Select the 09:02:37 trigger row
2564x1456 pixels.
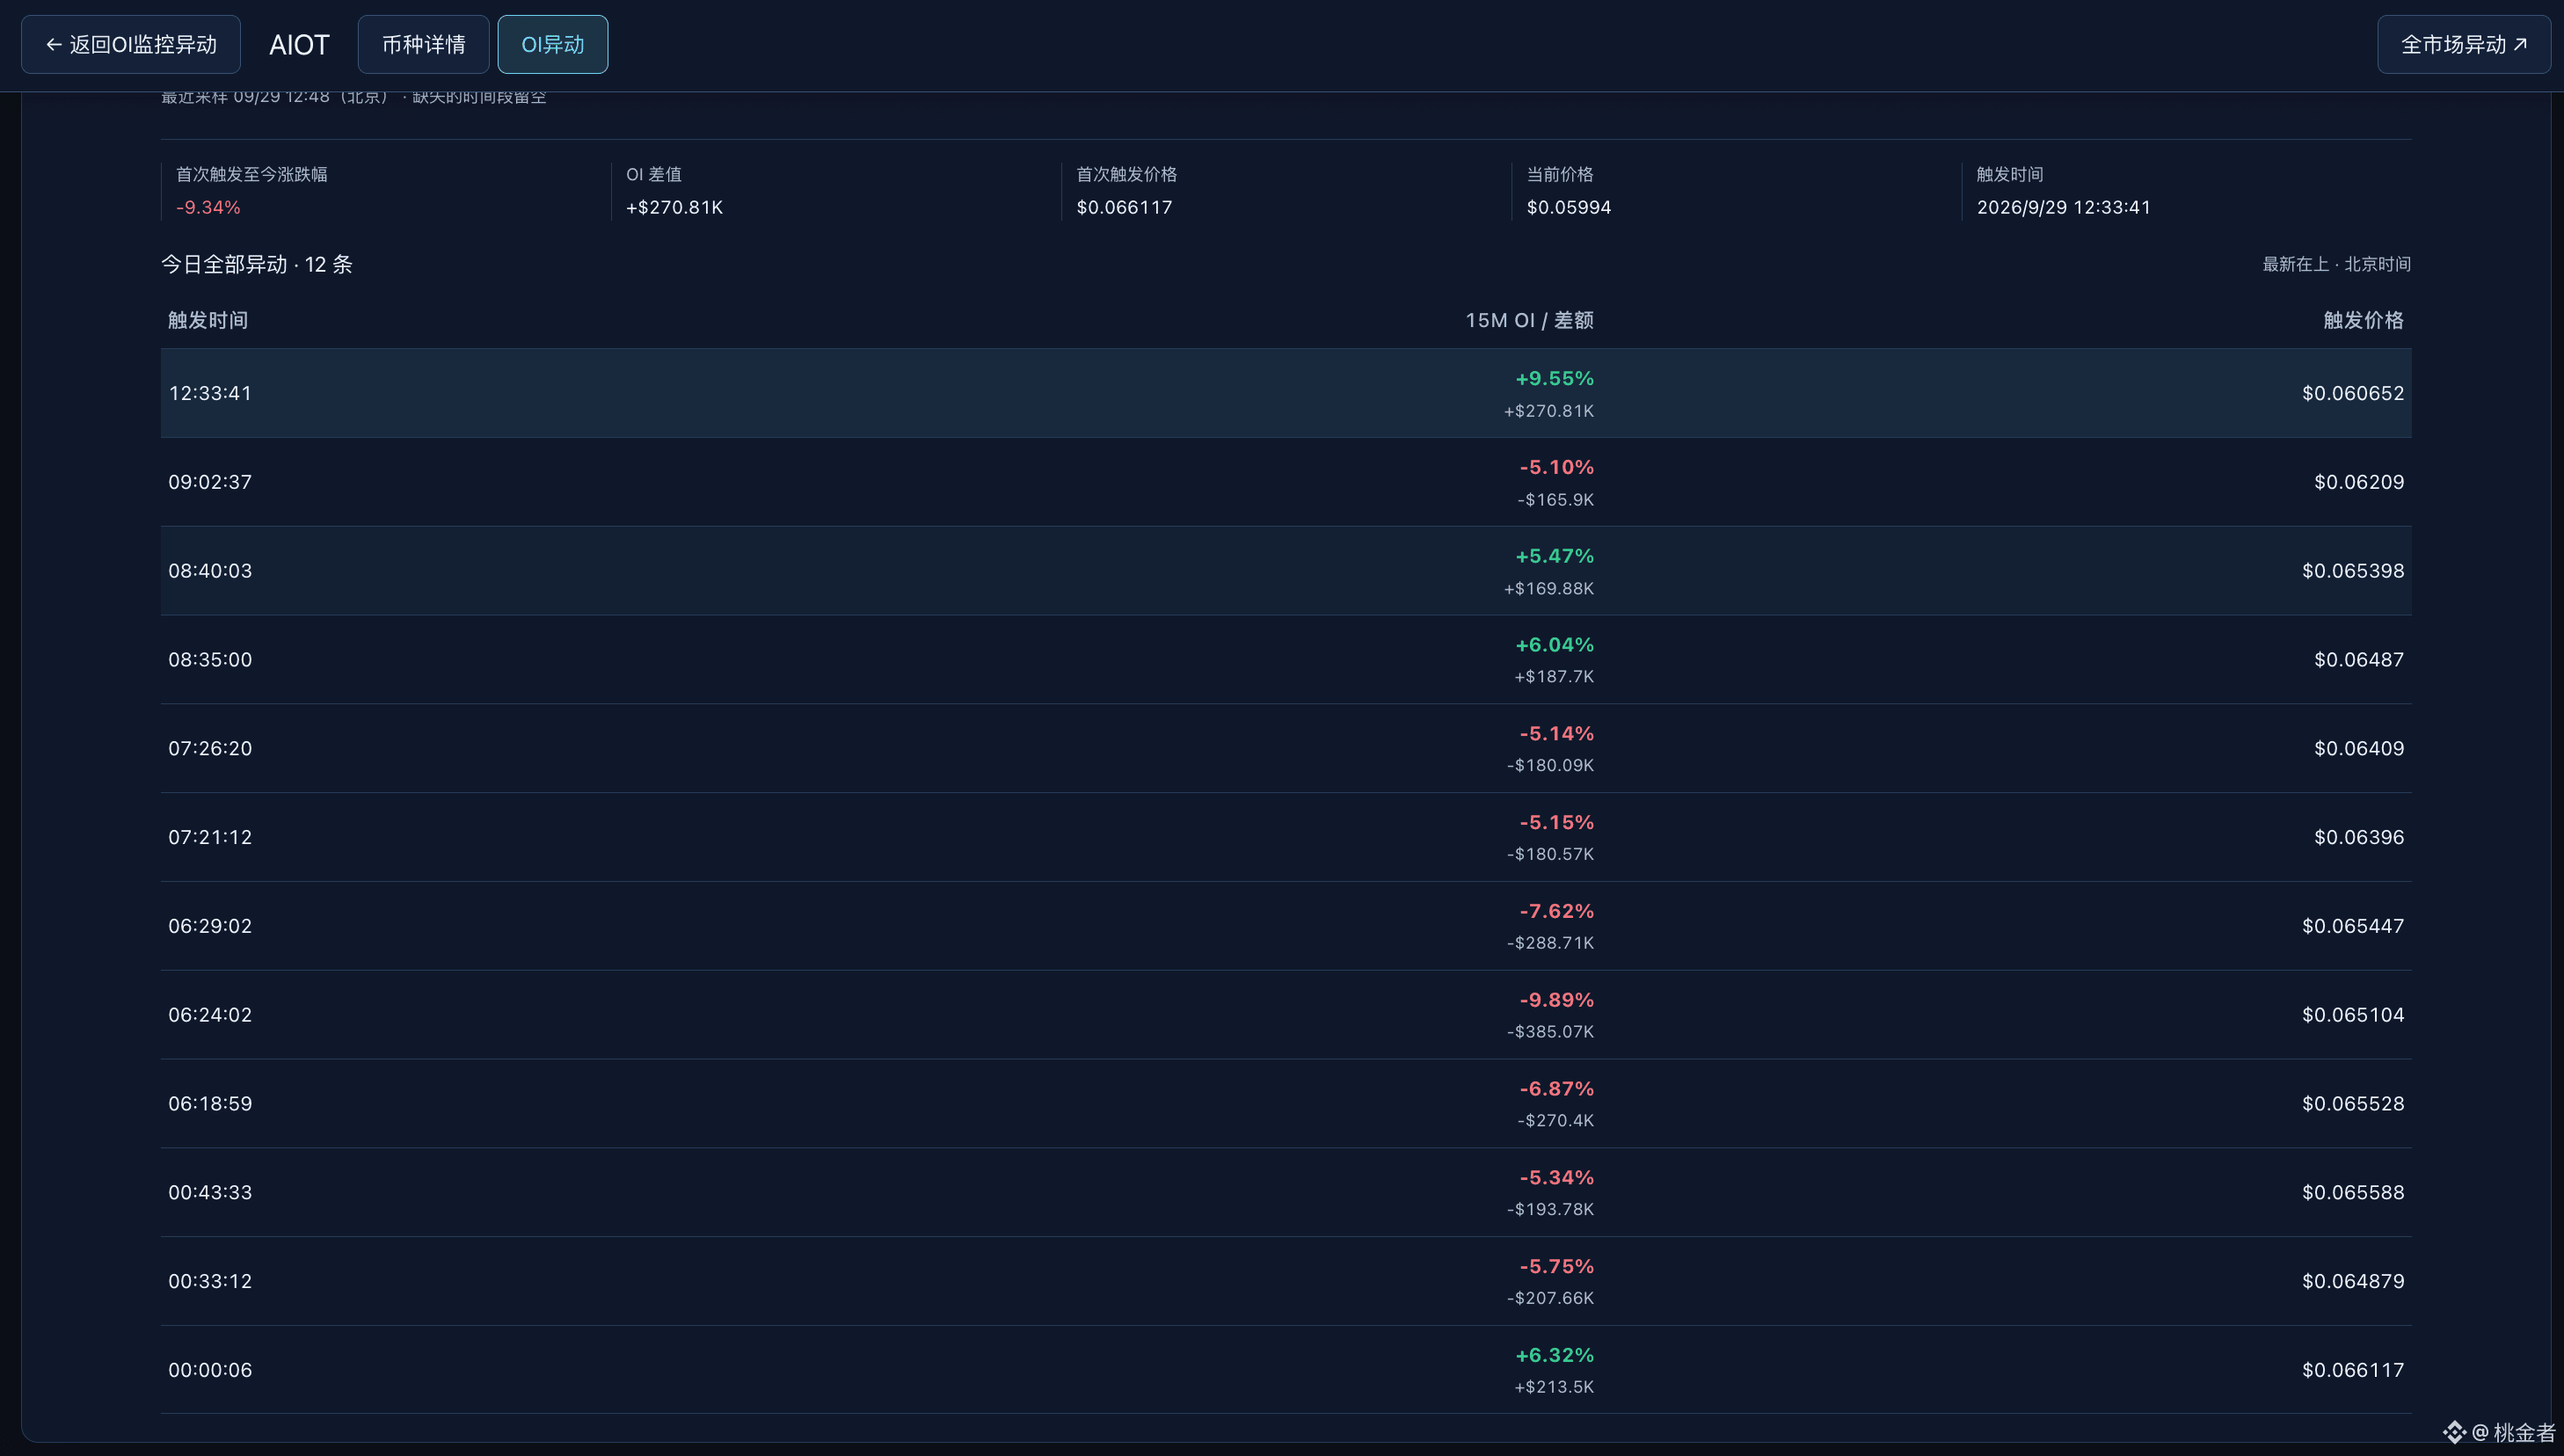pyautogui.click(x=1286, y=482)
